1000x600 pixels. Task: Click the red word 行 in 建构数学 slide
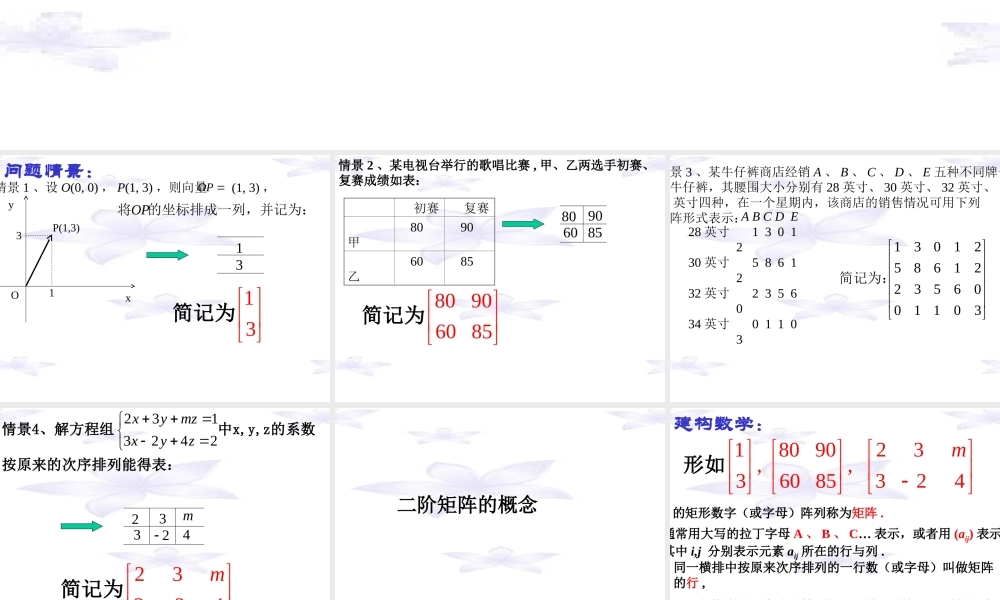692,582
